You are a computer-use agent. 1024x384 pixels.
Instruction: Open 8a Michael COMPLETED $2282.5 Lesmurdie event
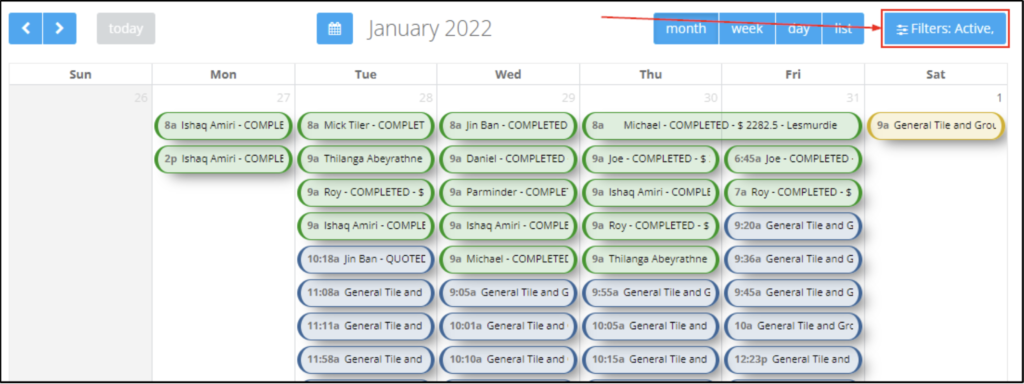pyautogui.click(x=721, y=125)
